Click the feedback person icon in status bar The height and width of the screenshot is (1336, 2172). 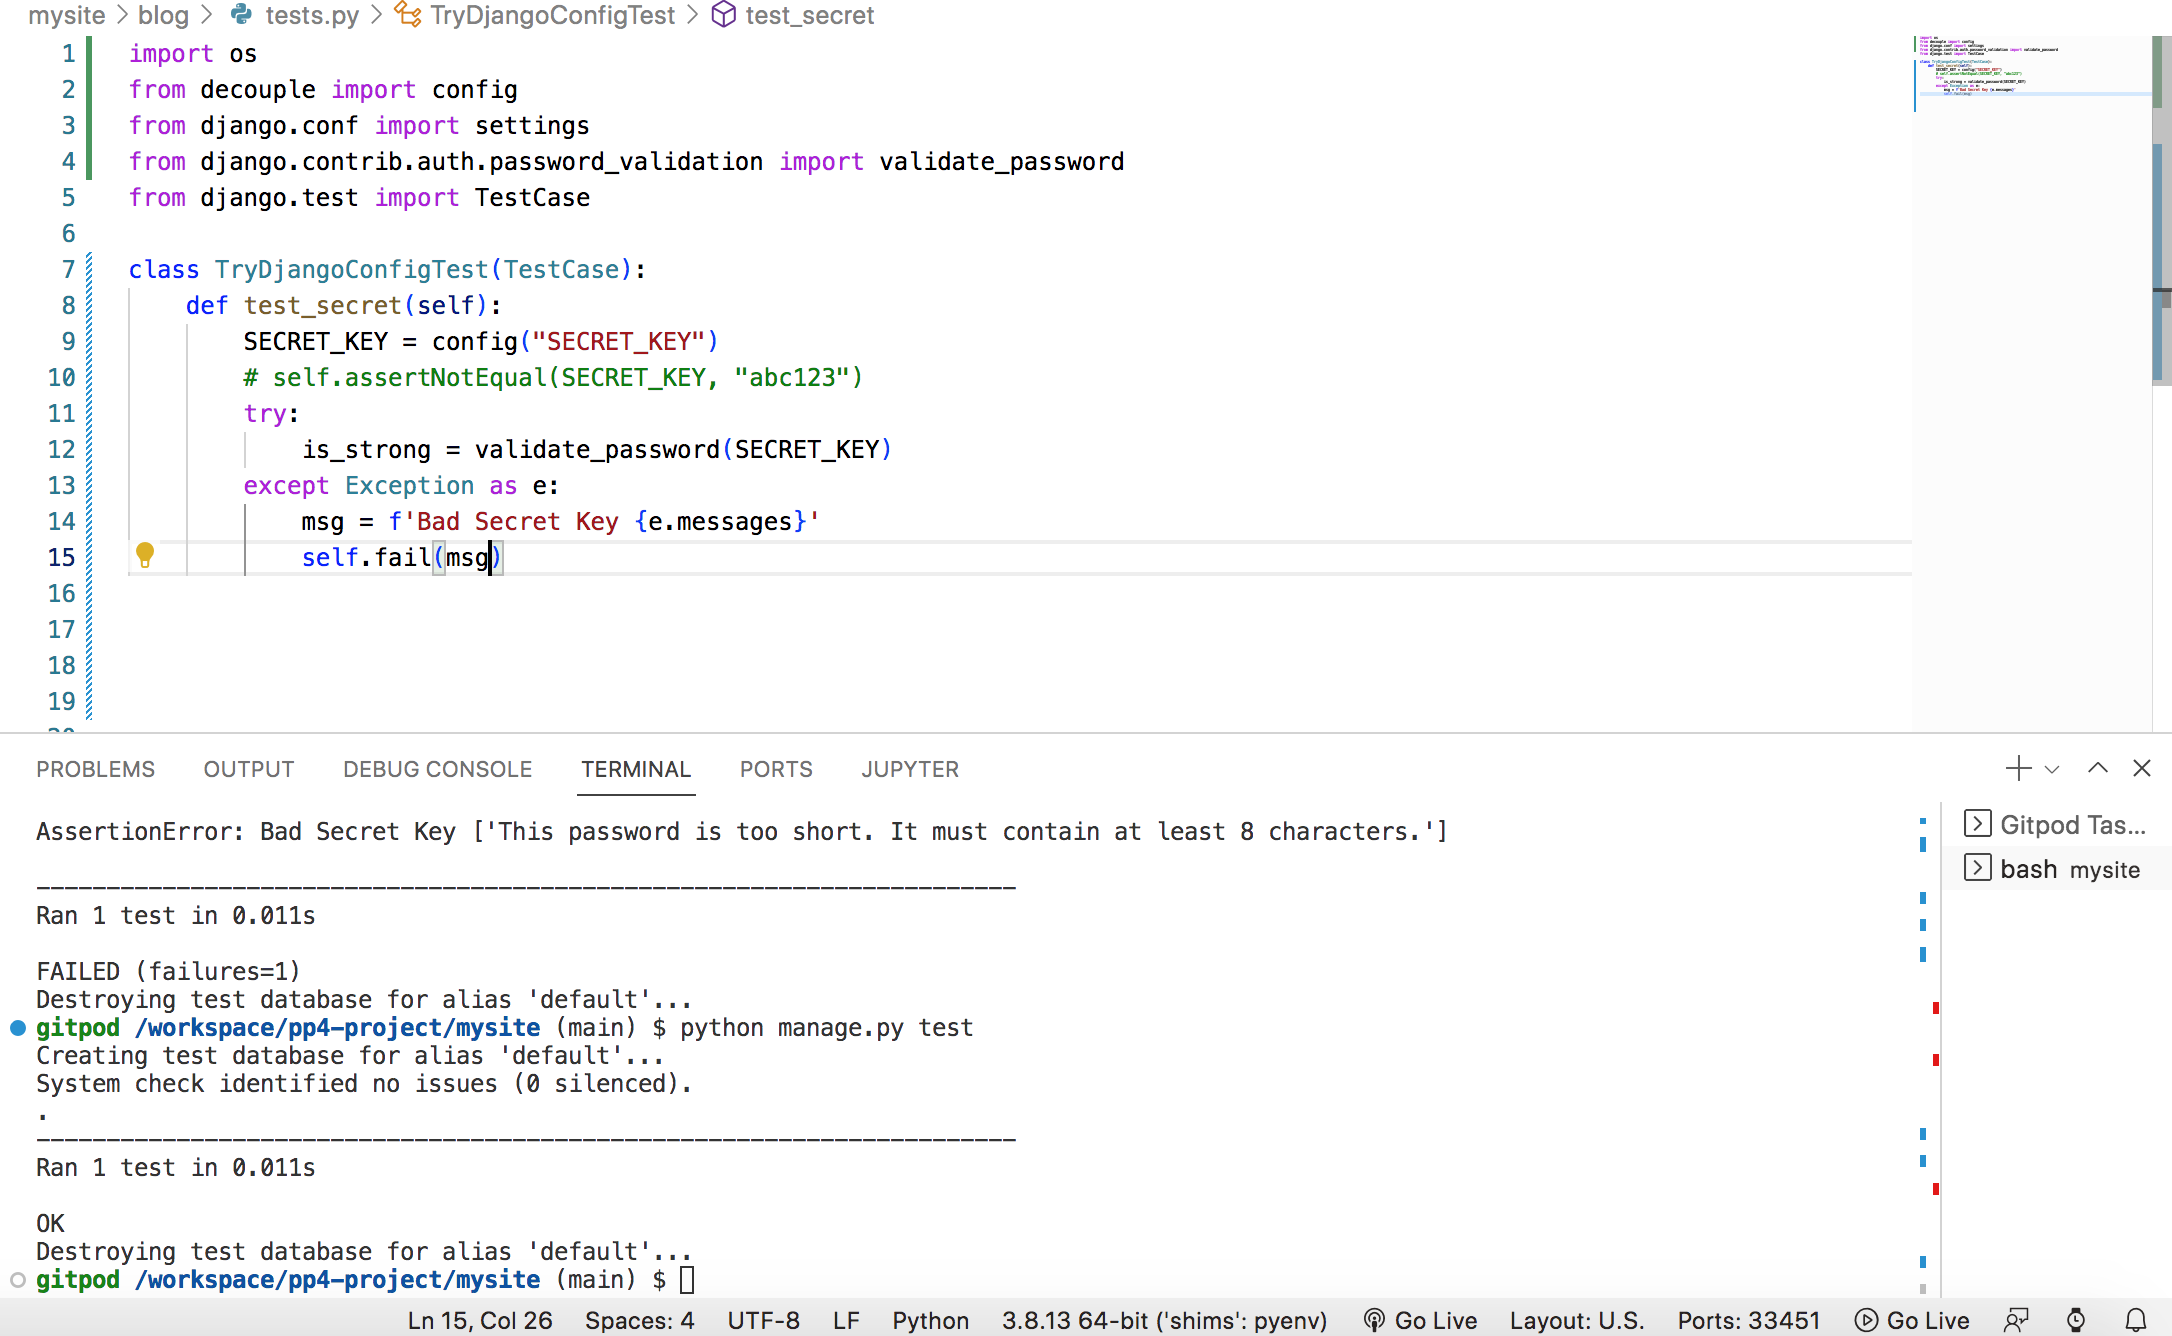(2017, 1320)
